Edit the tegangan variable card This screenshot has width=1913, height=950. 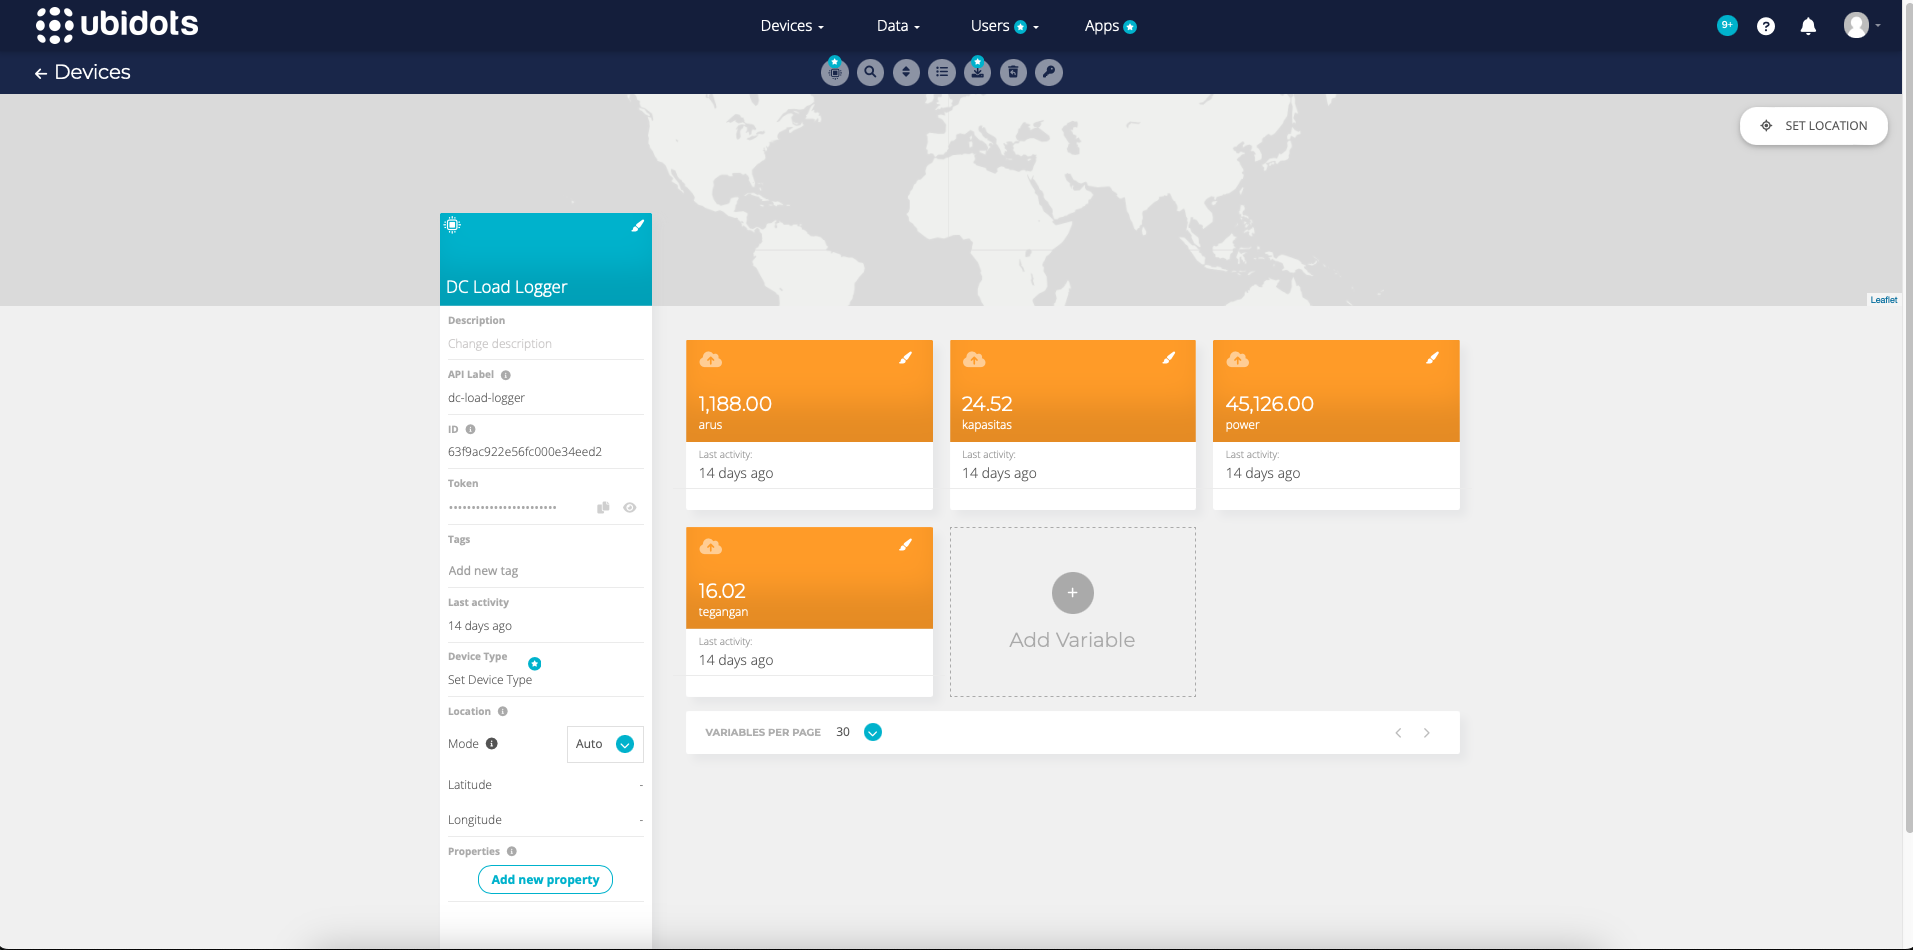905,545
